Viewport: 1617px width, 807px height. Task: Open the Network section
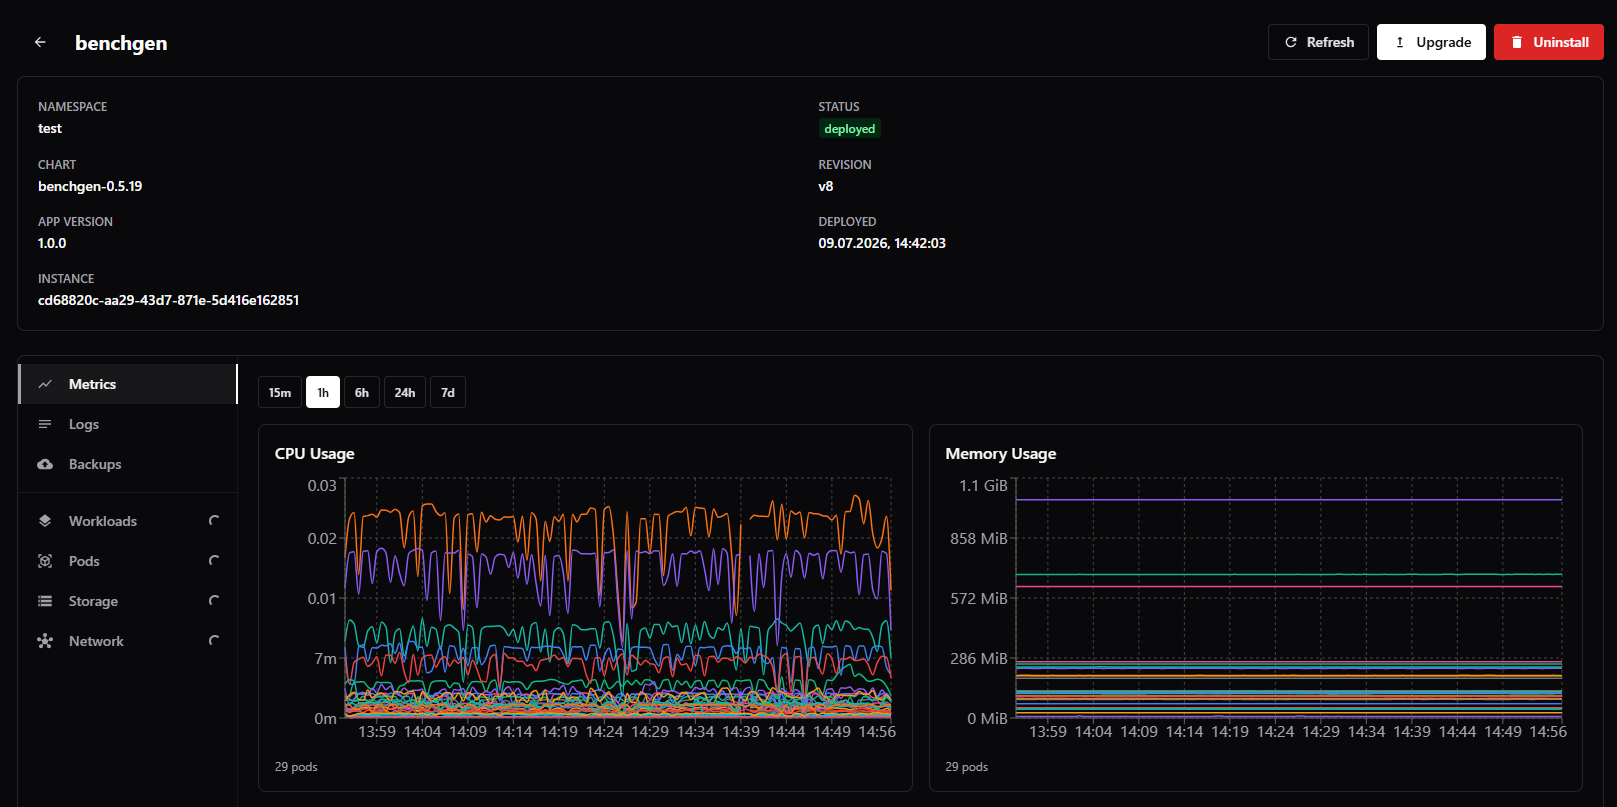pos(127,641)
